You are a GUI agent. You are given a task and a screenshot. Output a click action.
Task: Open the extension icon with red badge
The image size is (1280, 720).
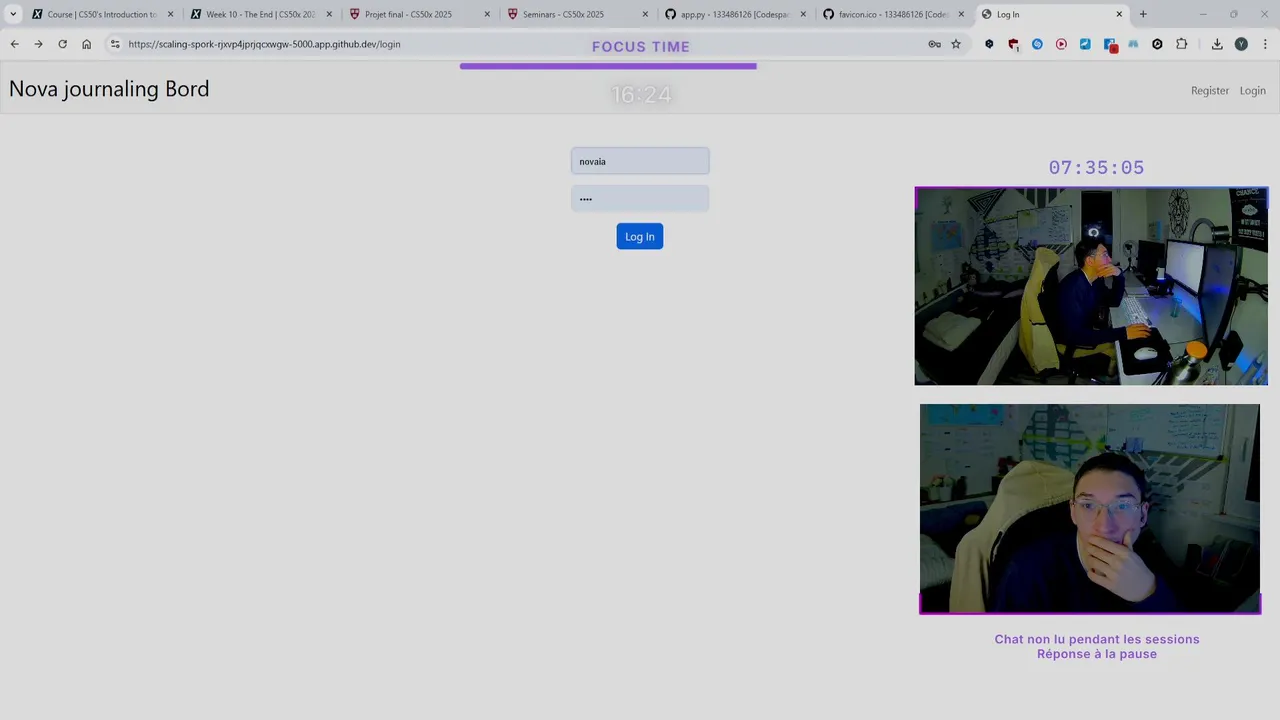tap(1110, 45)
